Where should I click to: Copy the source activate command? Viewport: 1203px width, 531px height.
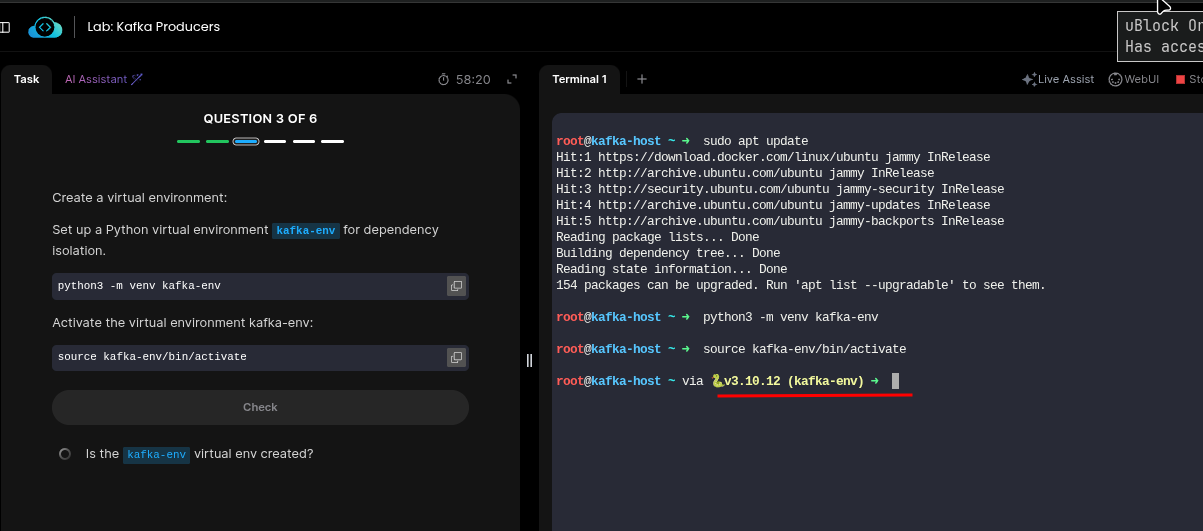456,357
